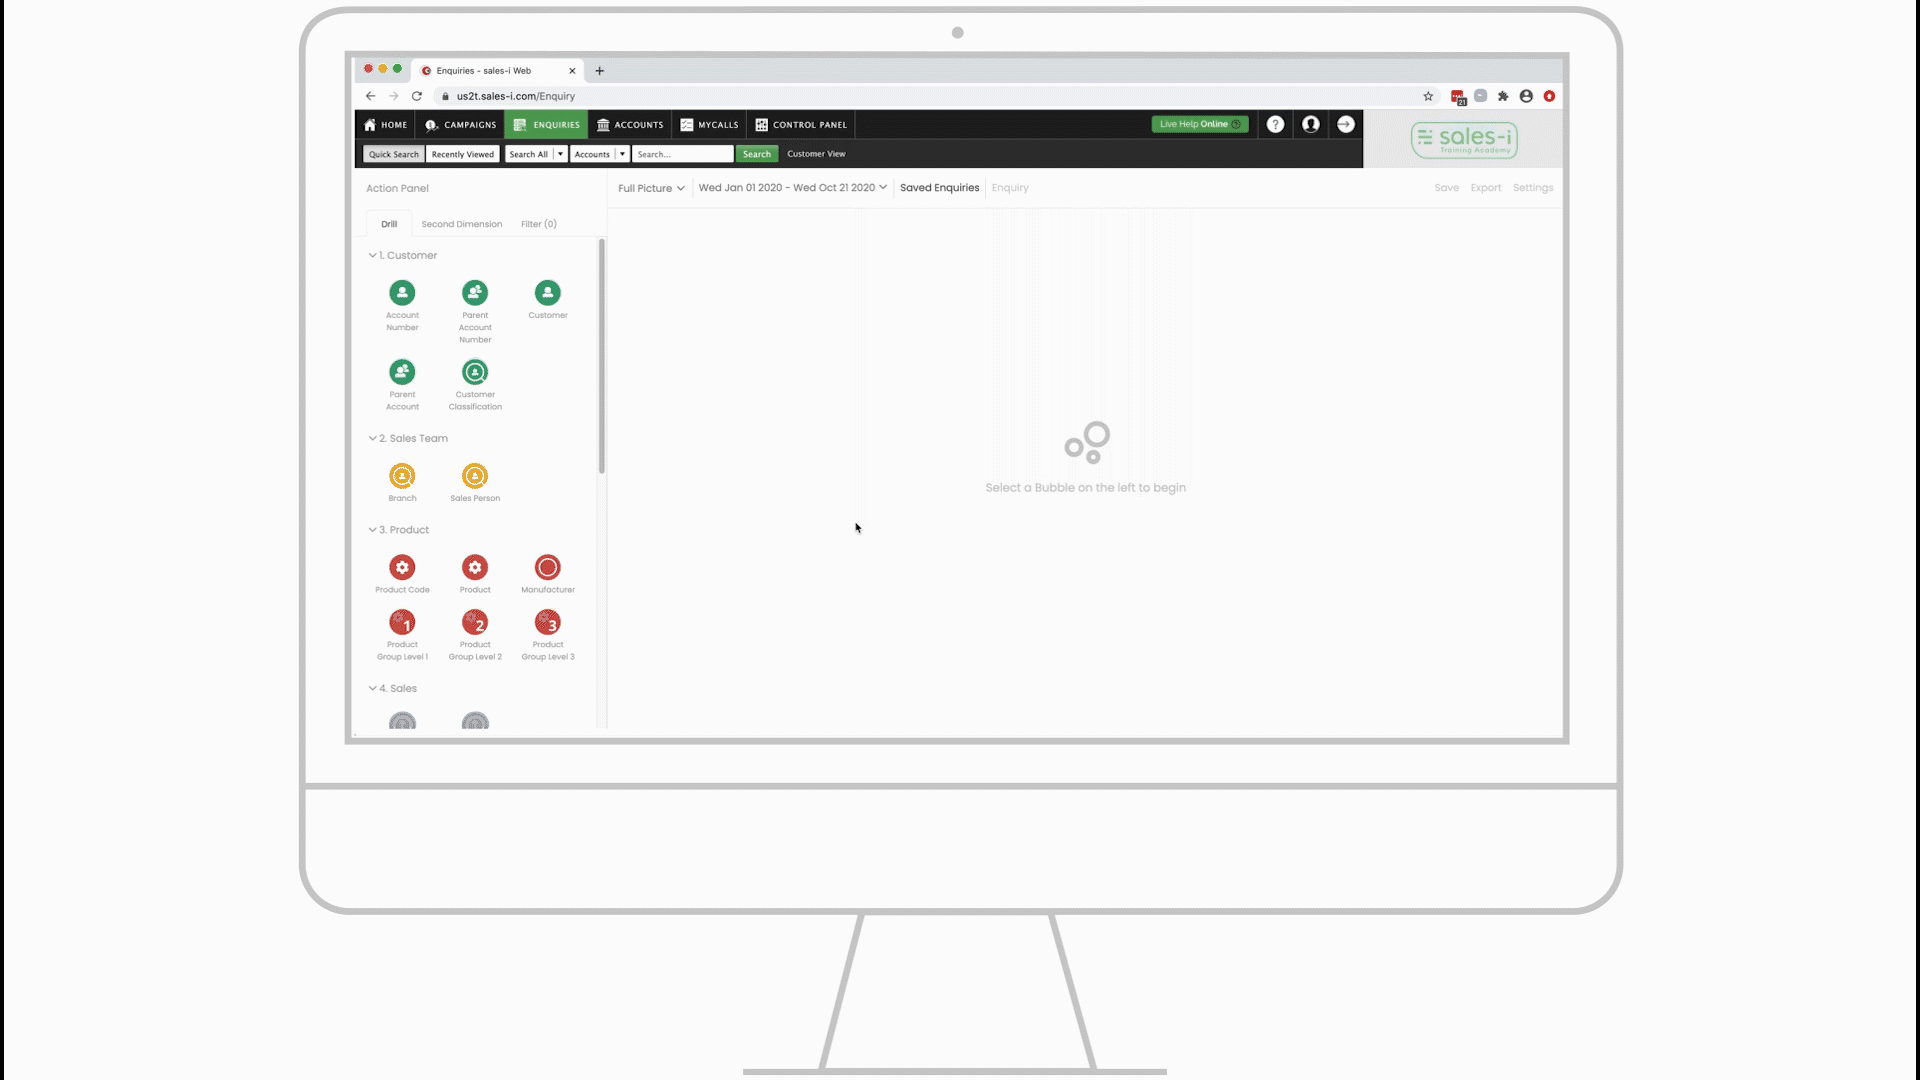Viewport: 1920px width, 1080px height.
Task: Select the Account Number icon bubble
Action: pyautogui.click(x=402, y=291)
